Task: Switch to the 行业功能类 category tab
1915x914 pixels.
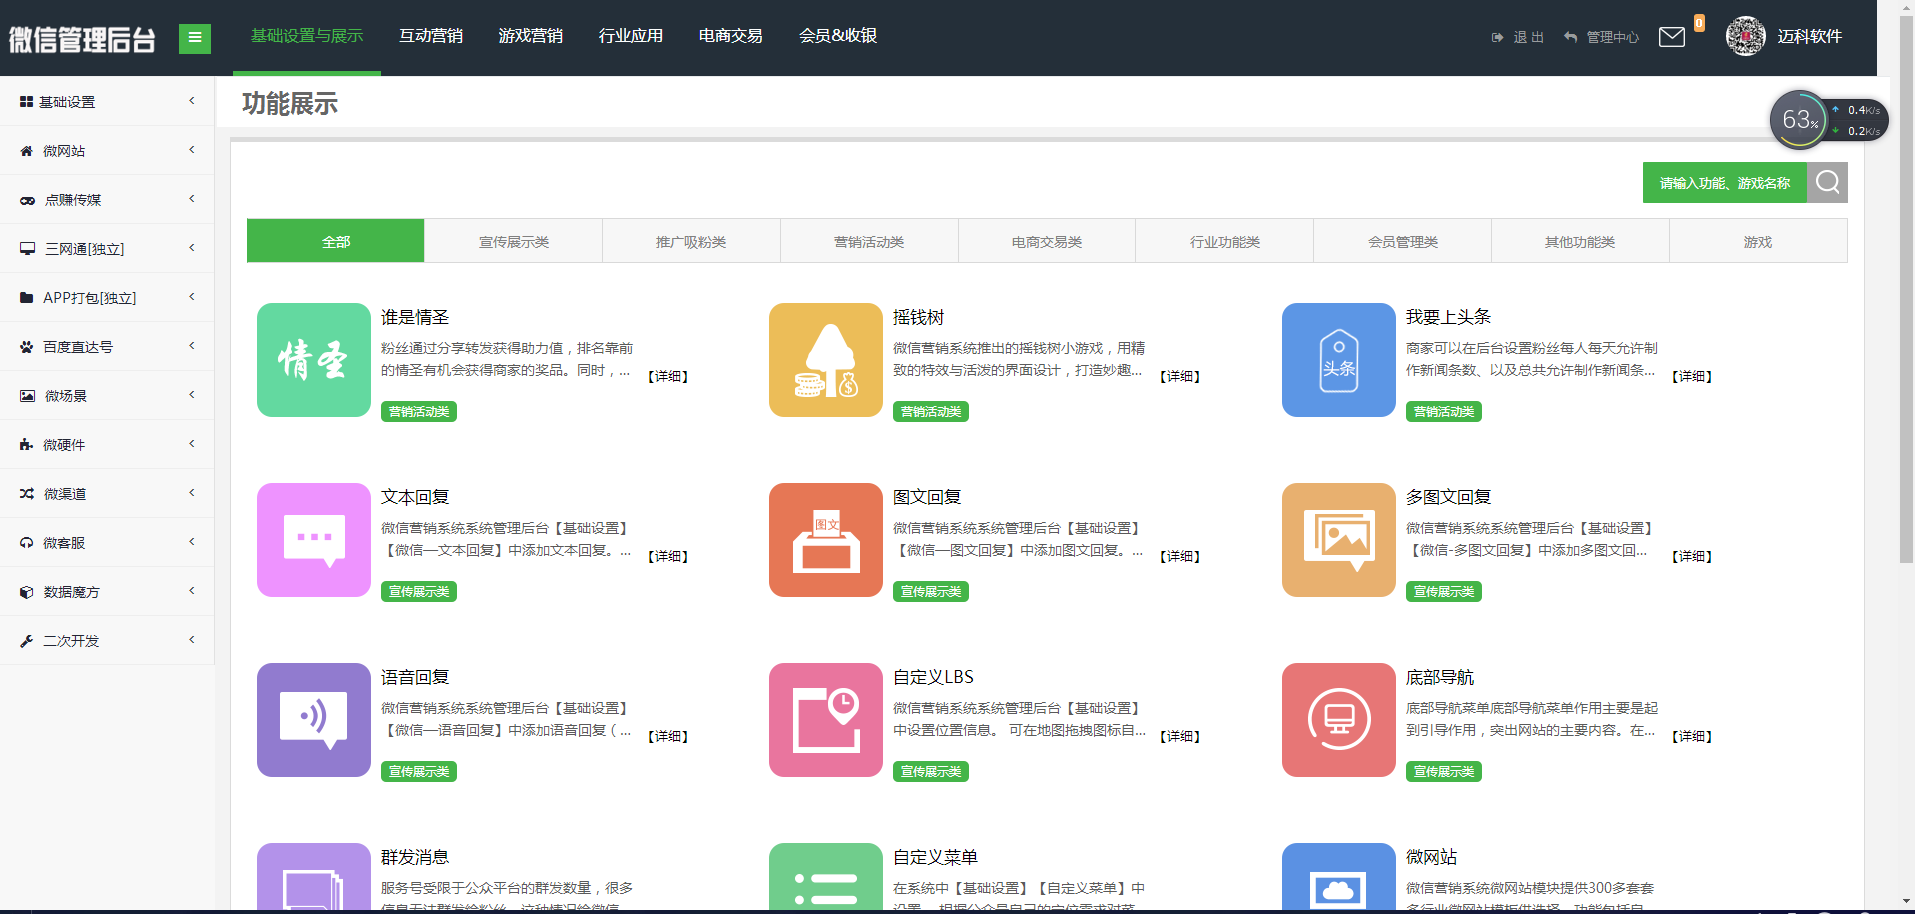Action: click(1225, 241)
